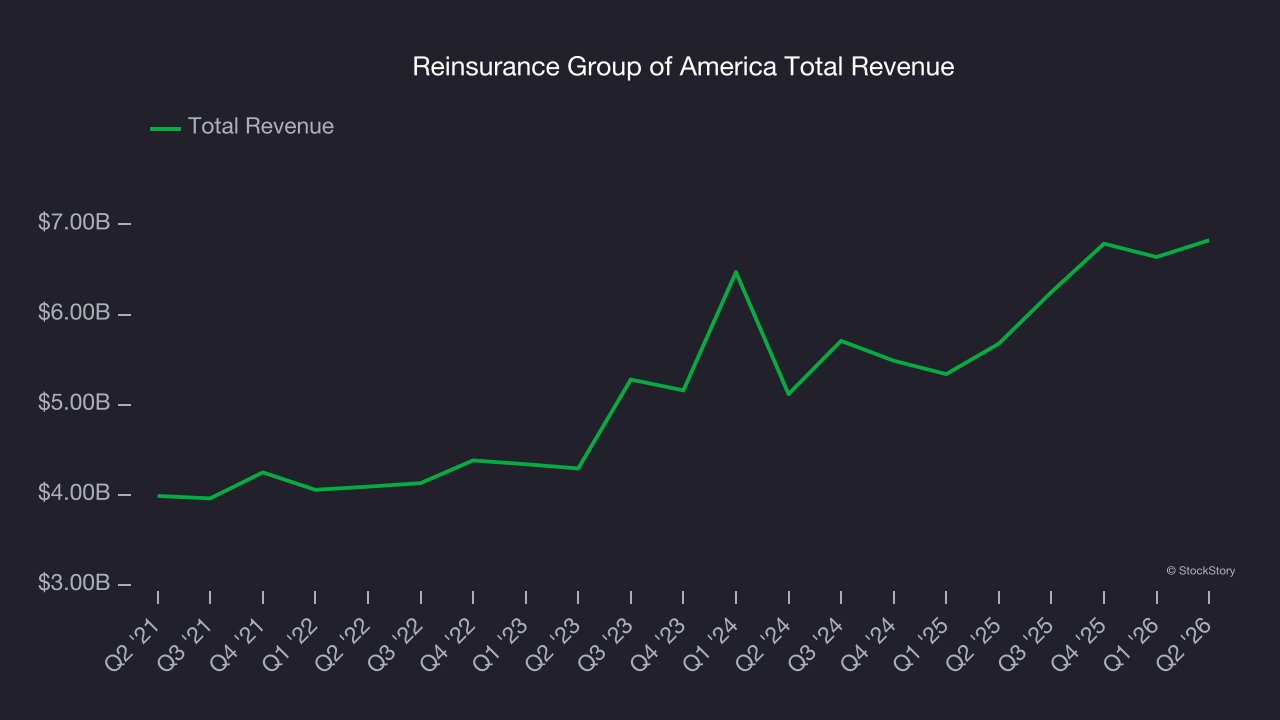
Task: Click the Q1 '22 x-axis label
Action: click(x=292, y=643)
